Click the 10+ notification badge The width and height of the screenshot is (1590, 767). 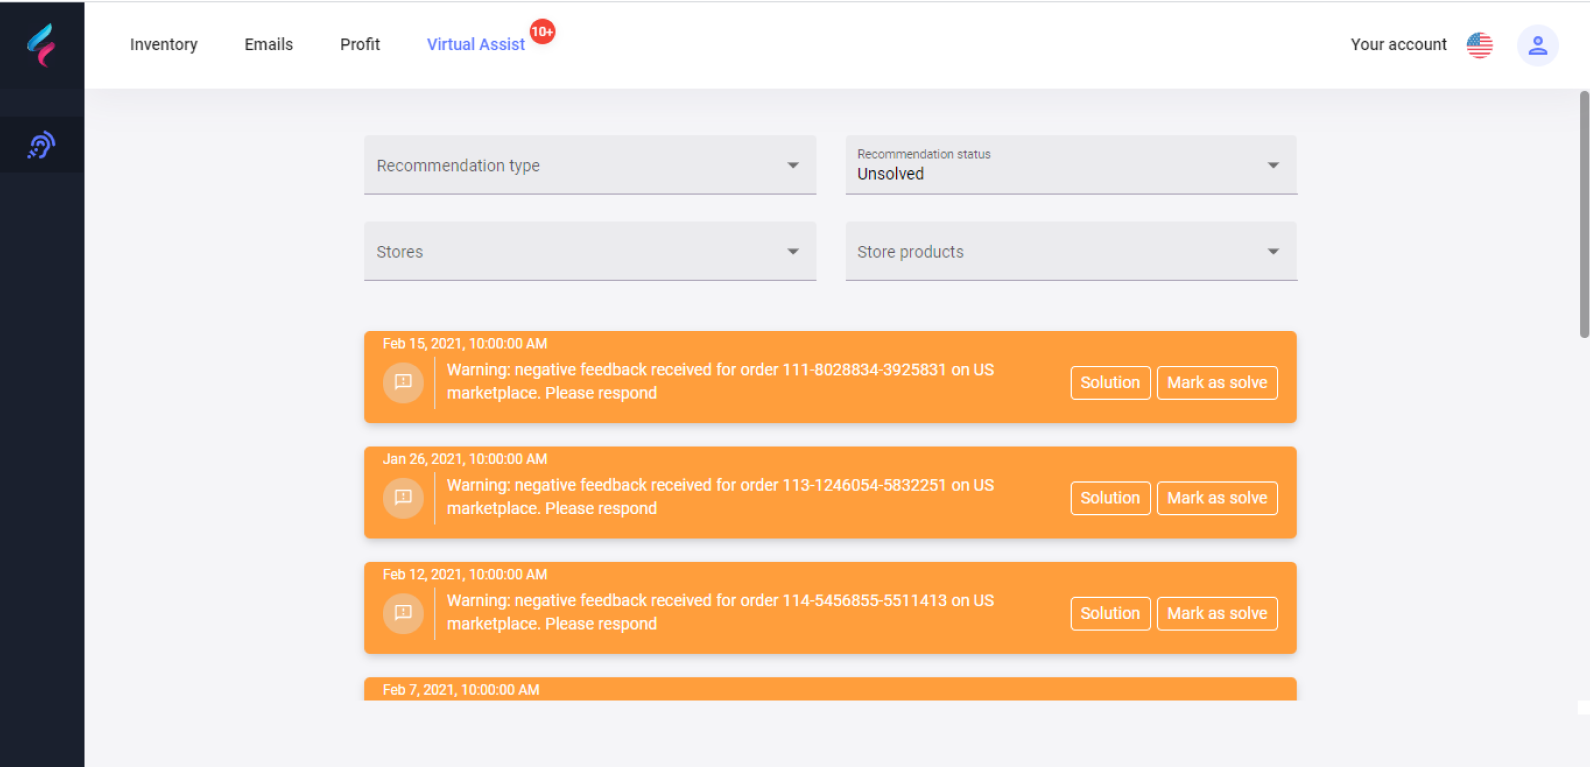pos(542,32)
